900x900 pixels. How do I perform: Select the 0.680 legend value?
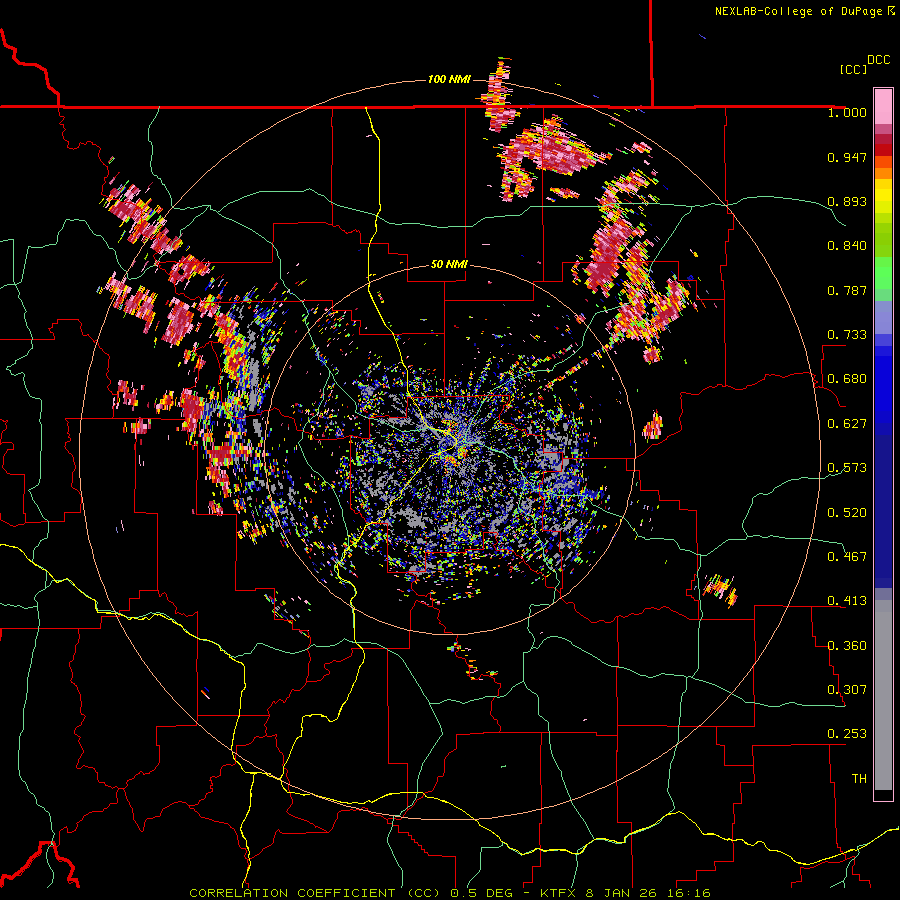(847, 379)
